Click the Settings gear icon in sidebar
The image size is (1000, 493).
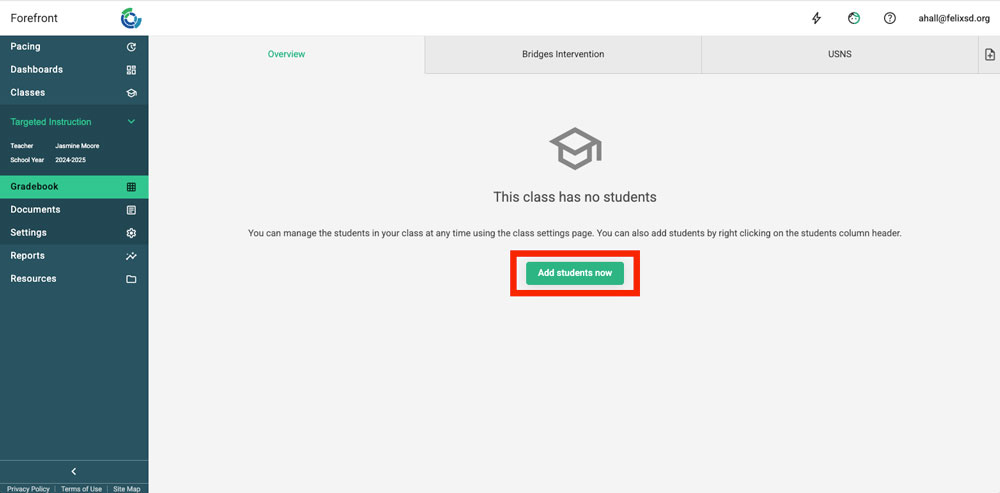[x=131, y=233]
